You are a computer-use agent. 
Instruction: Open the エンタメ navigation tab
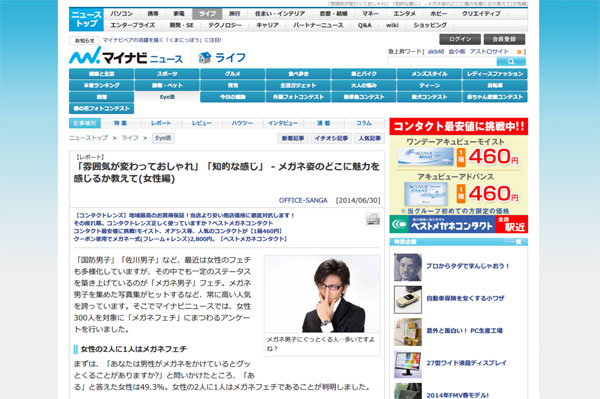(404, 14)
